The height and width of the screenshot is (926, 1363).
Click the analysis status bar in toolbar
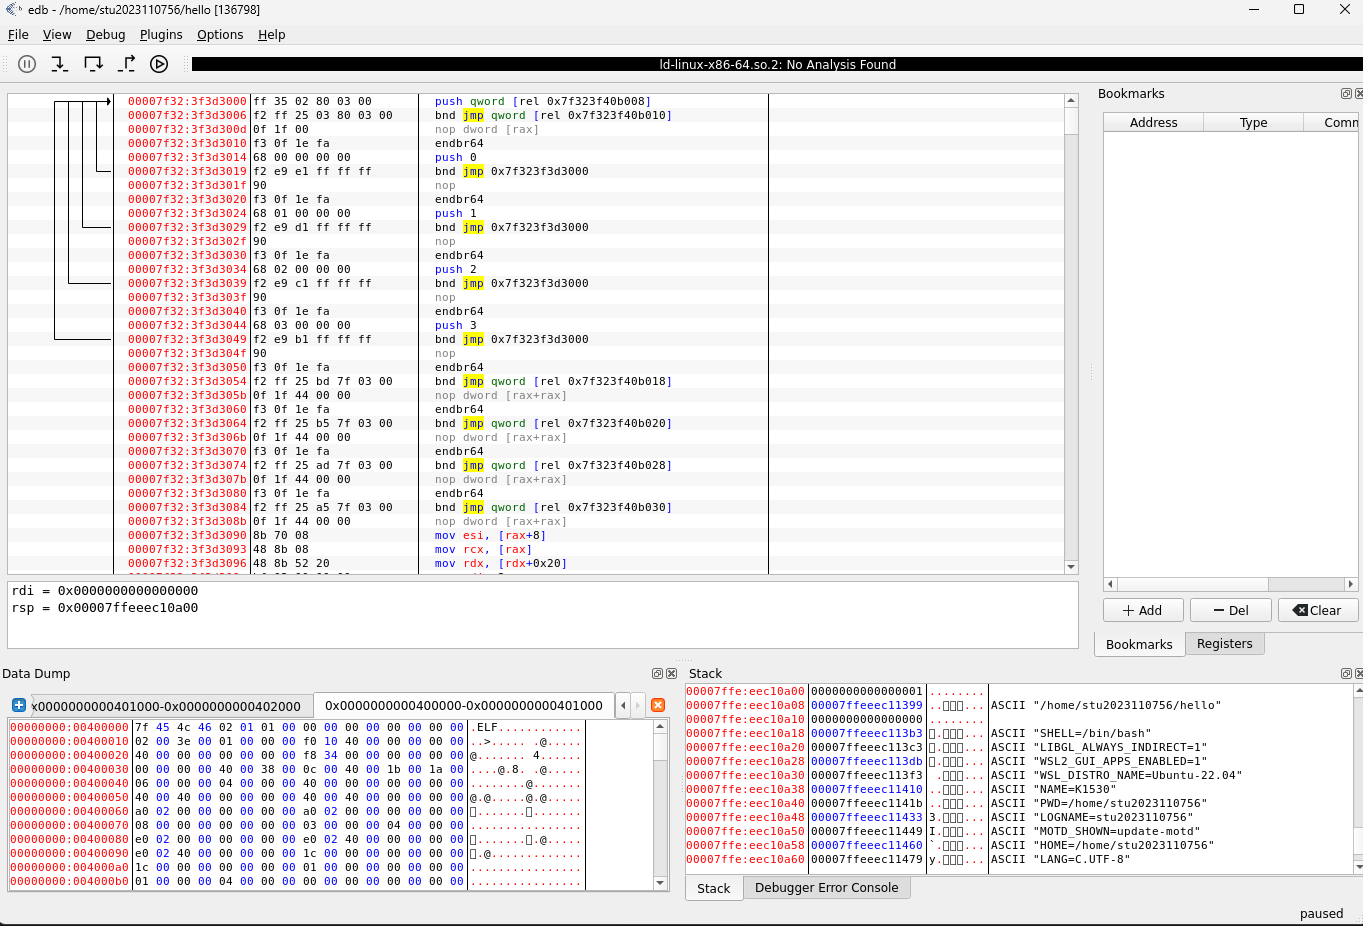(x=777, y=64)
